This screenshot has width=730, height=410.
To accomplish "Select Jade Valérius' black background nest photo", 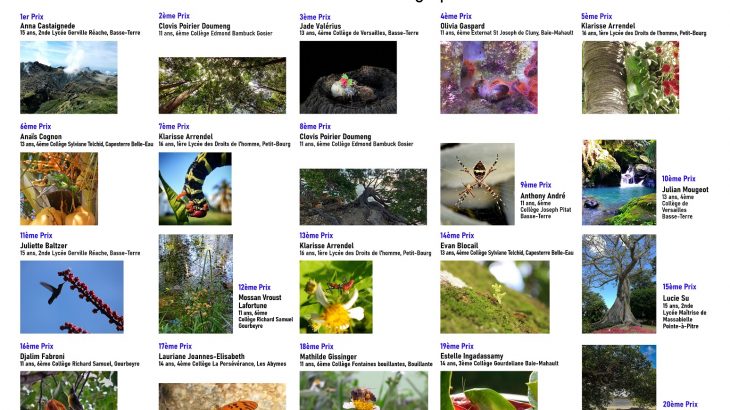I will [x=348, y=77].
